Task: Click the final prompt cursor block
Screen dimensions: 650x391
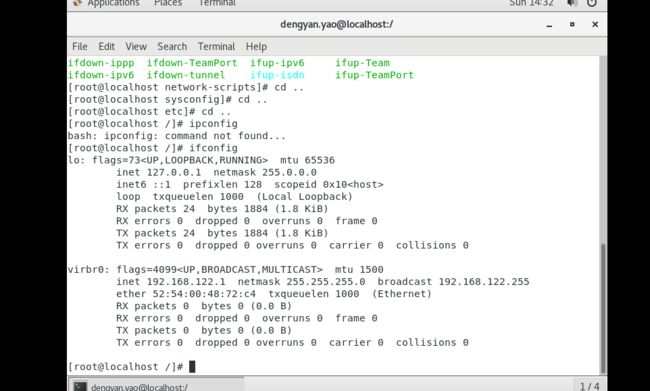Action: click(x=192, y=367)
